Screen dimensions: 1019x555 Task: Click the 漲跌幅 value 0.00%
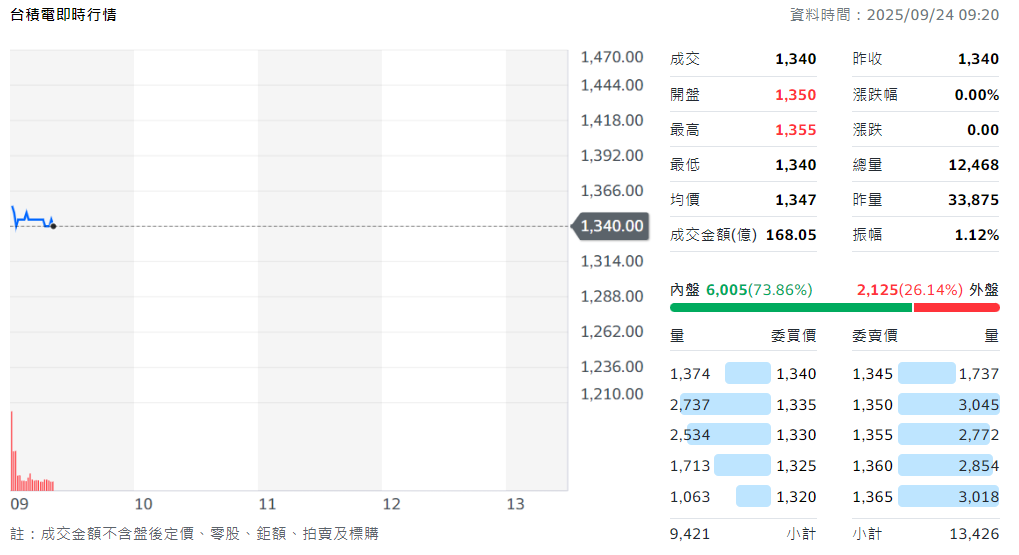click(x=977, y=95)
